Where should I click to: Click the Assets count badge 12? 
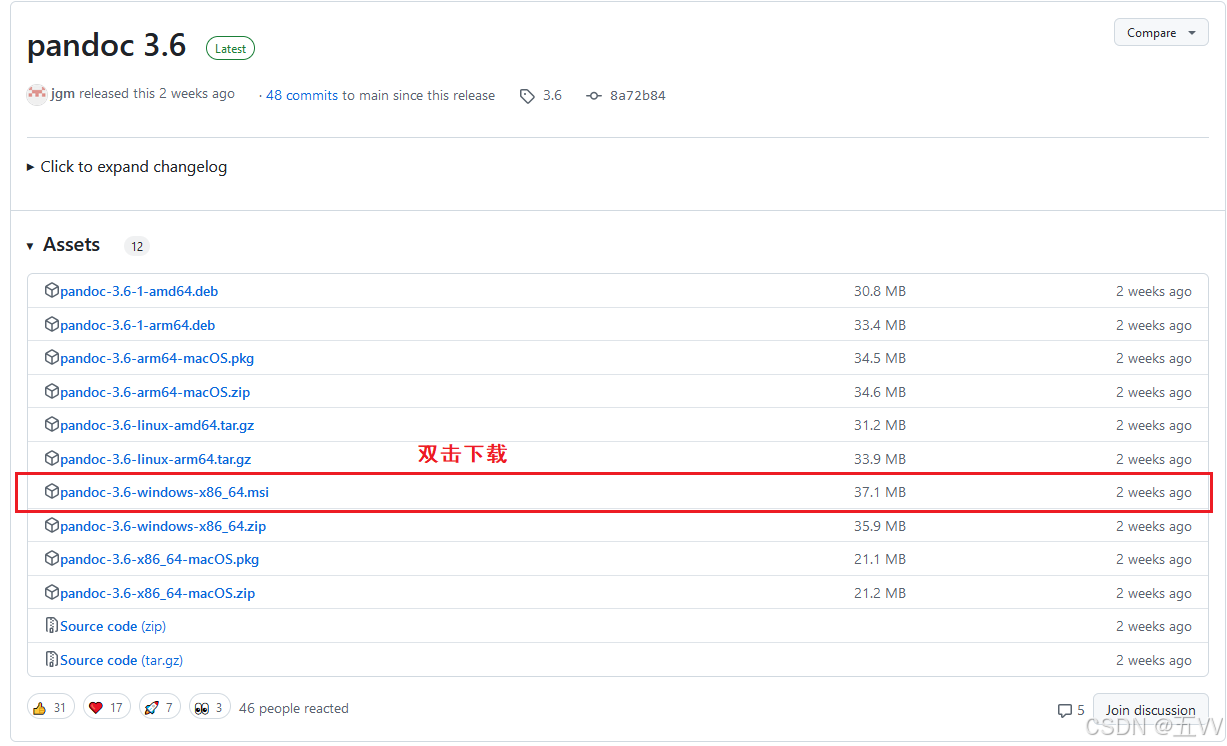coord(137,246)
